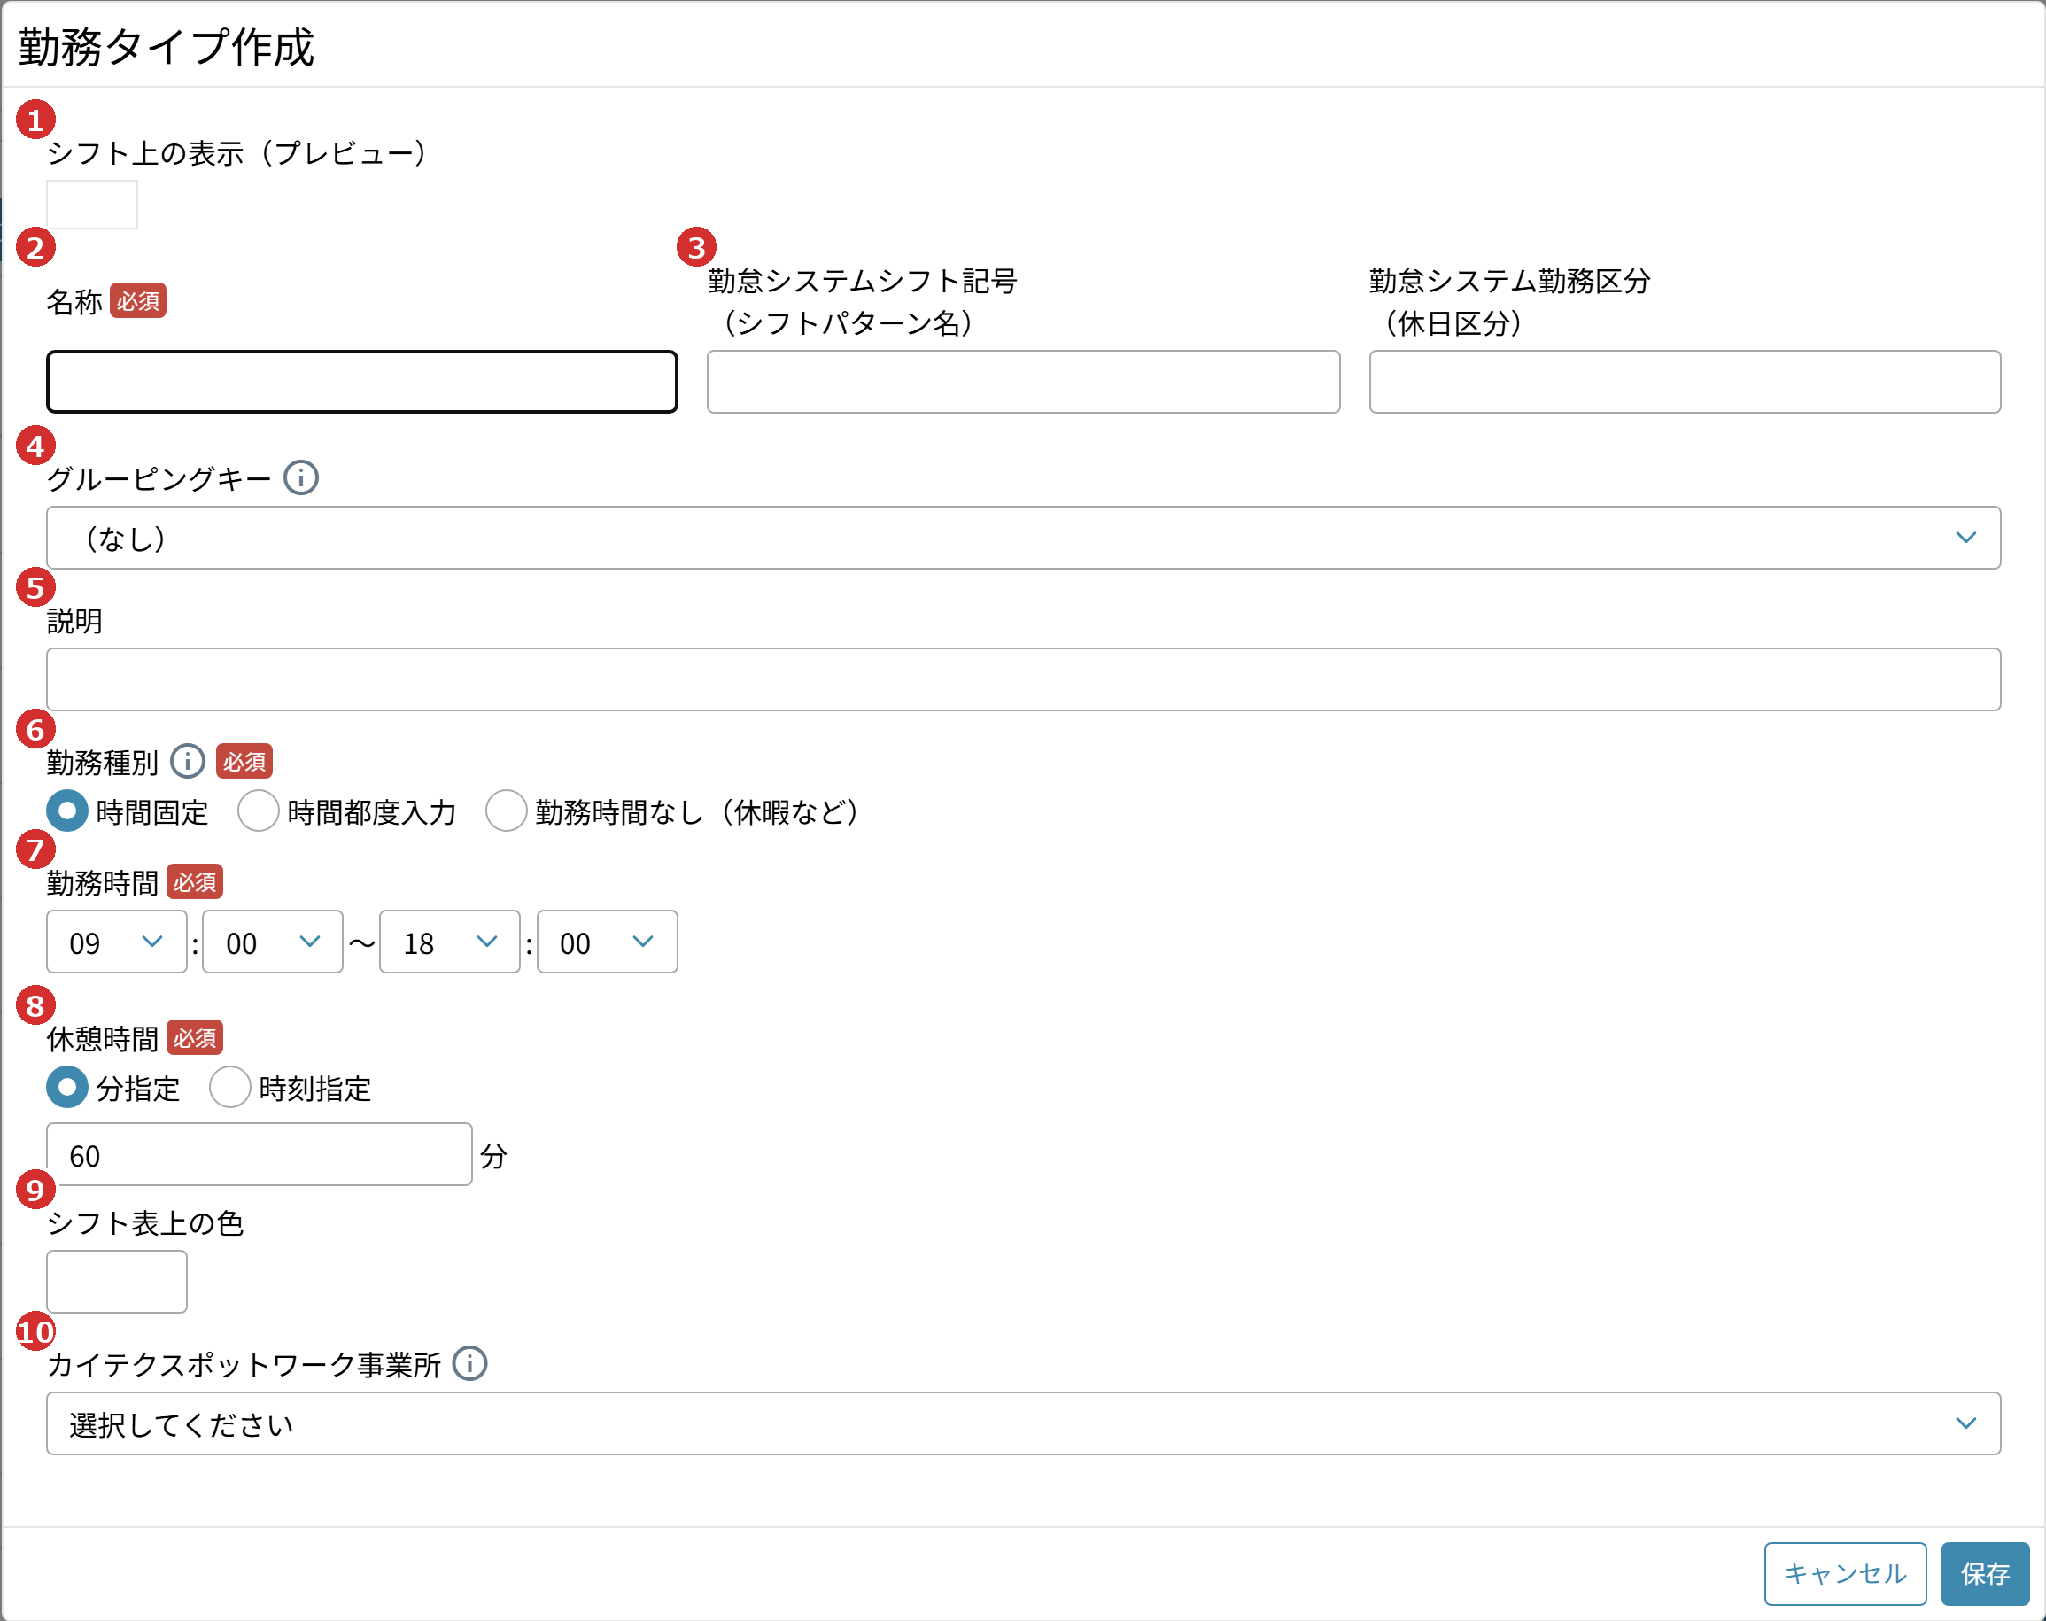Open the start hour 09 dropdown
2046x1621 pixels.
click(116, 942)
